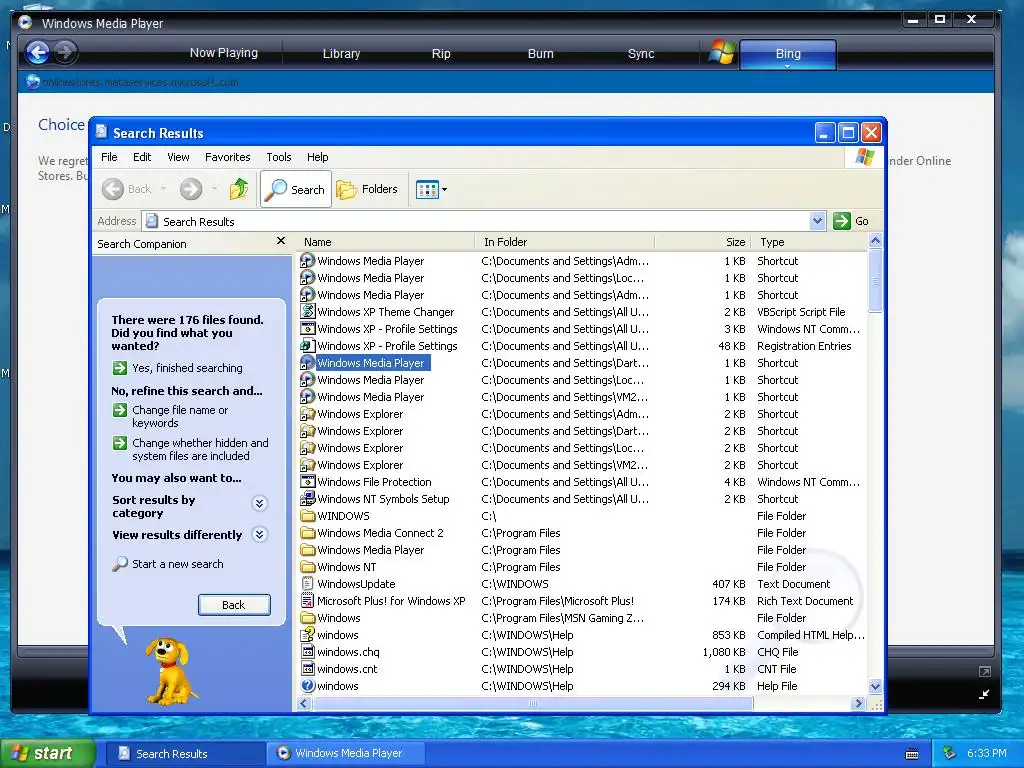Click the Windows logo in Media Player
Viewport: 1024px width, 768px height.
(722, 53)
